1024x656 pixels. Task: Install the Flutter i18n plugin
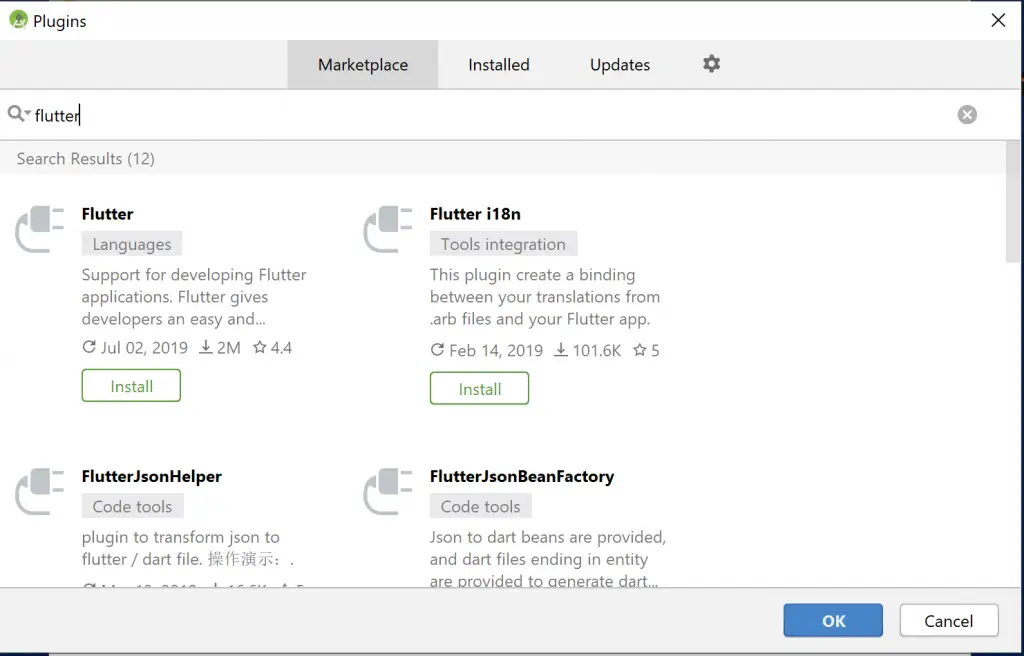click(x=479, y=389)
